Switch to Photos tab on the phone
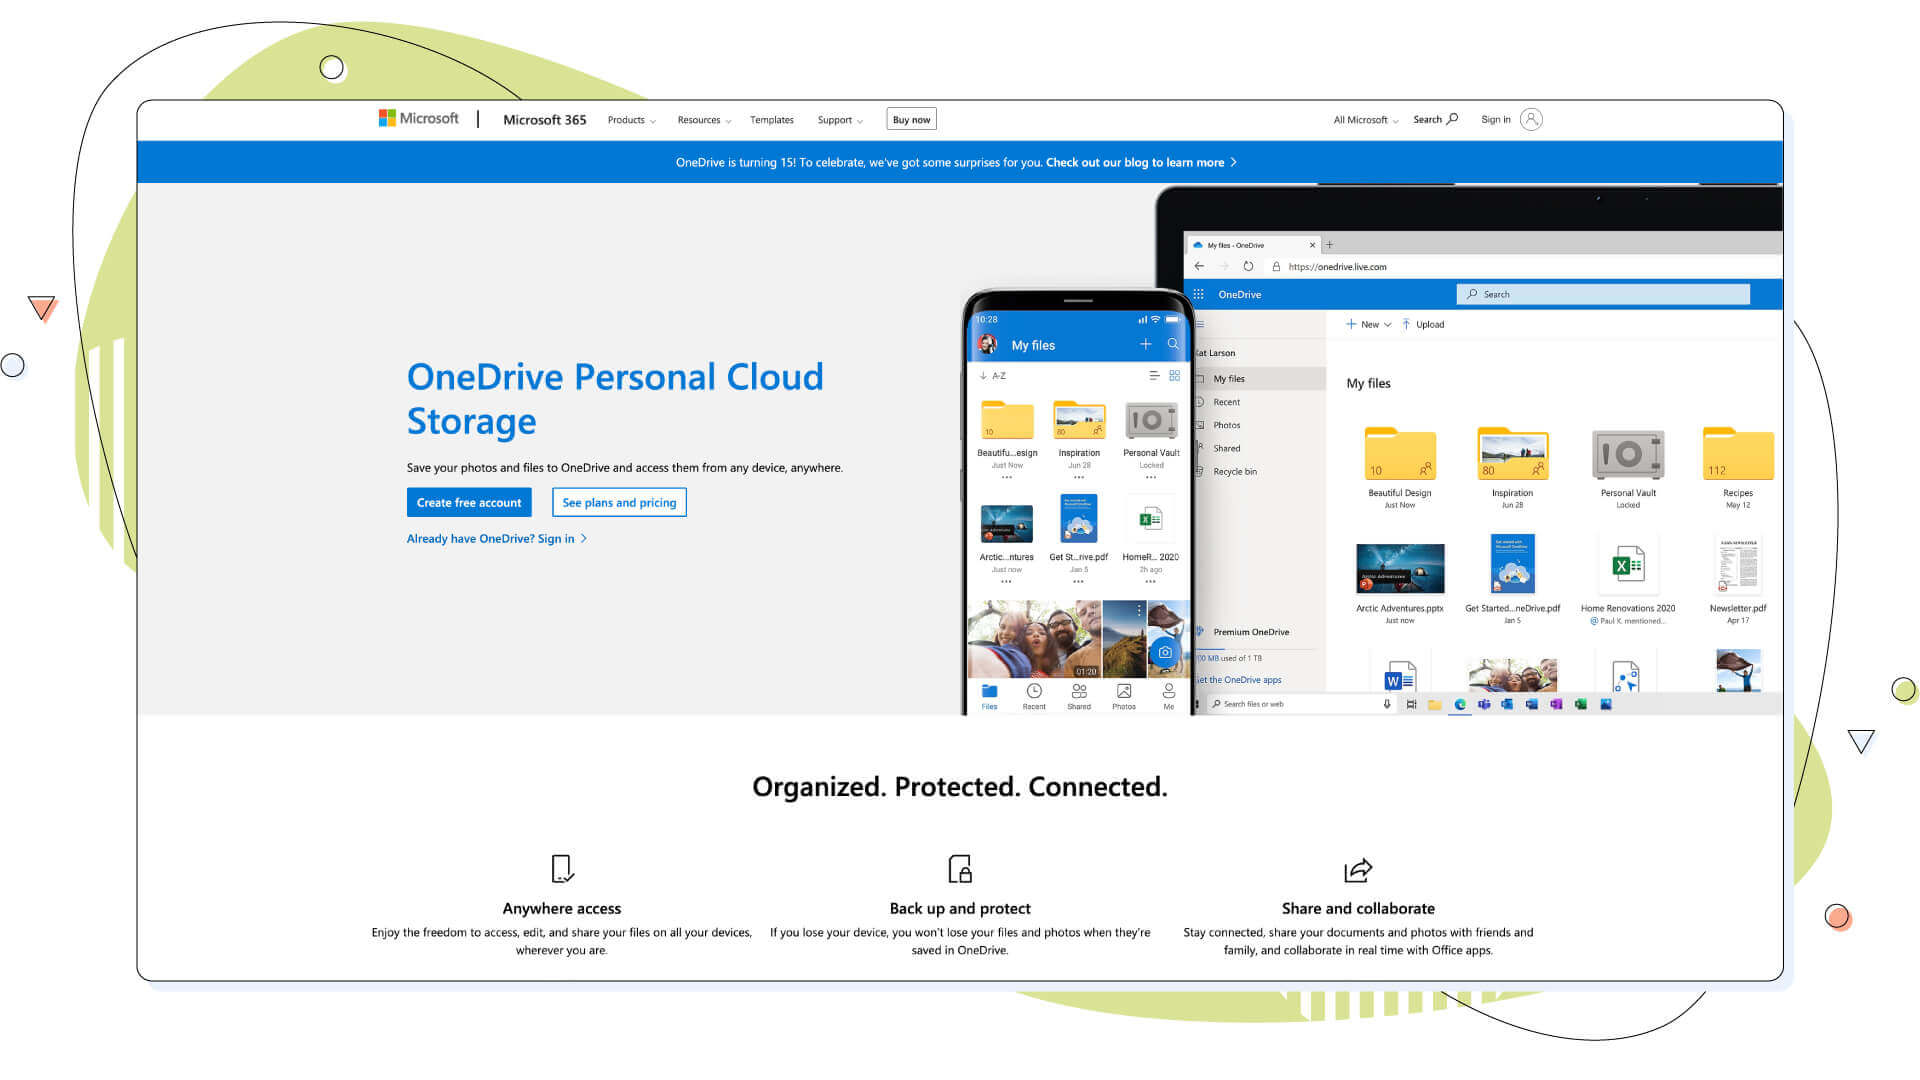The height and width of the screenshot is (1080, 1920). click(x=1124, y=696)
